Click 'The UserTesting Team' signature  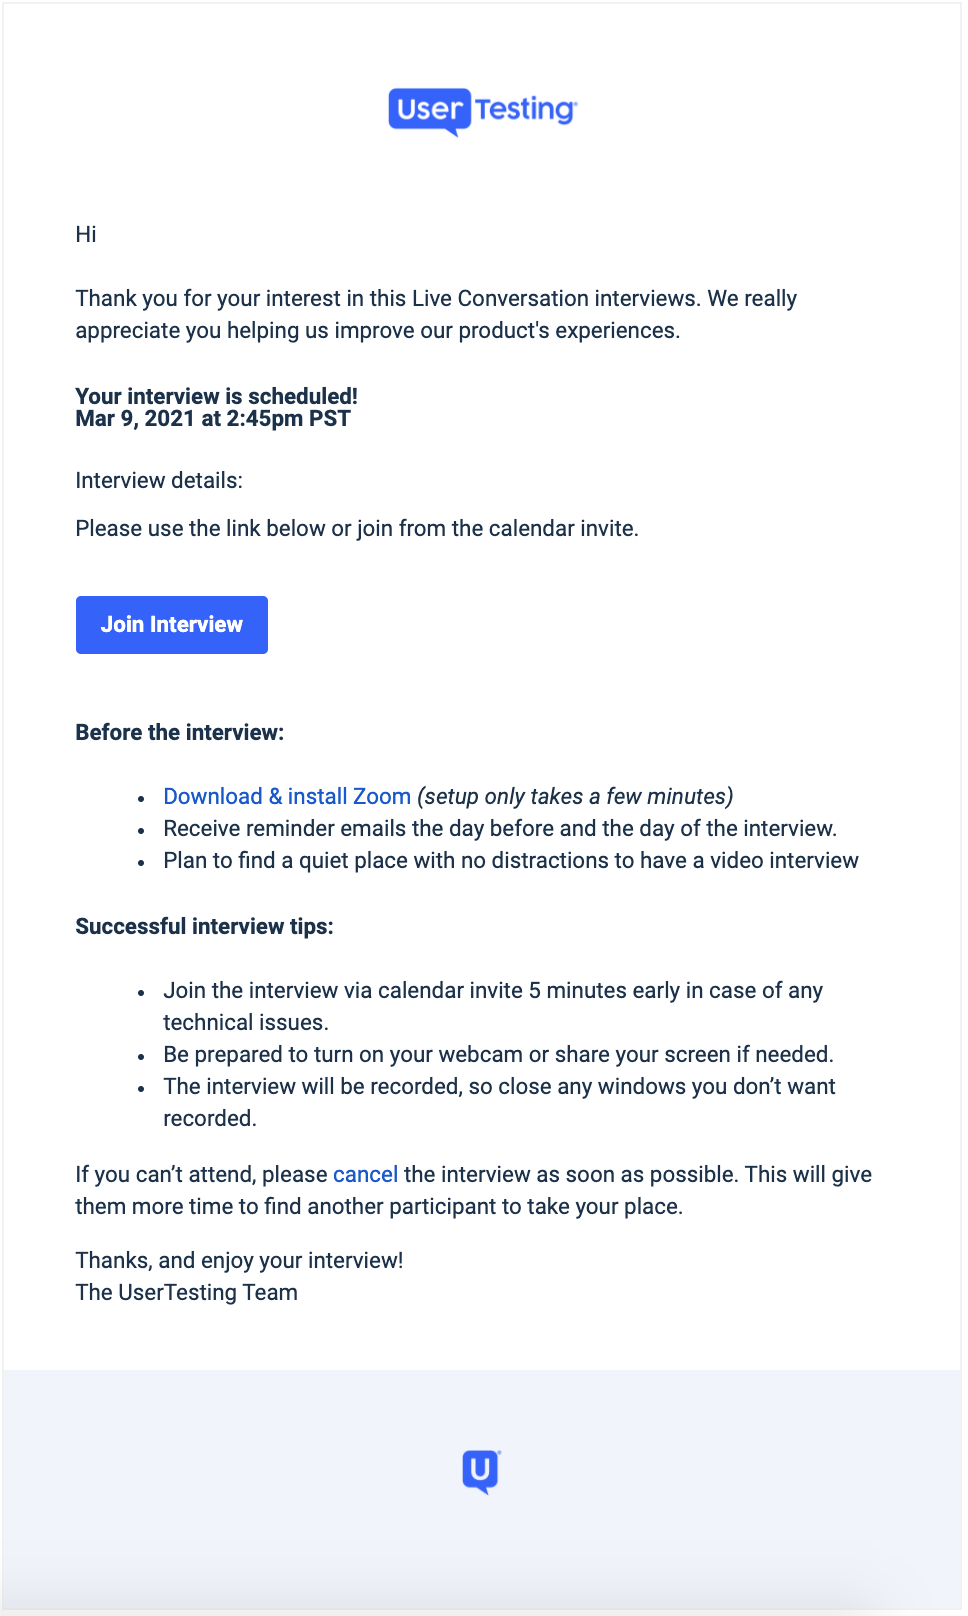pos(186,1293)
